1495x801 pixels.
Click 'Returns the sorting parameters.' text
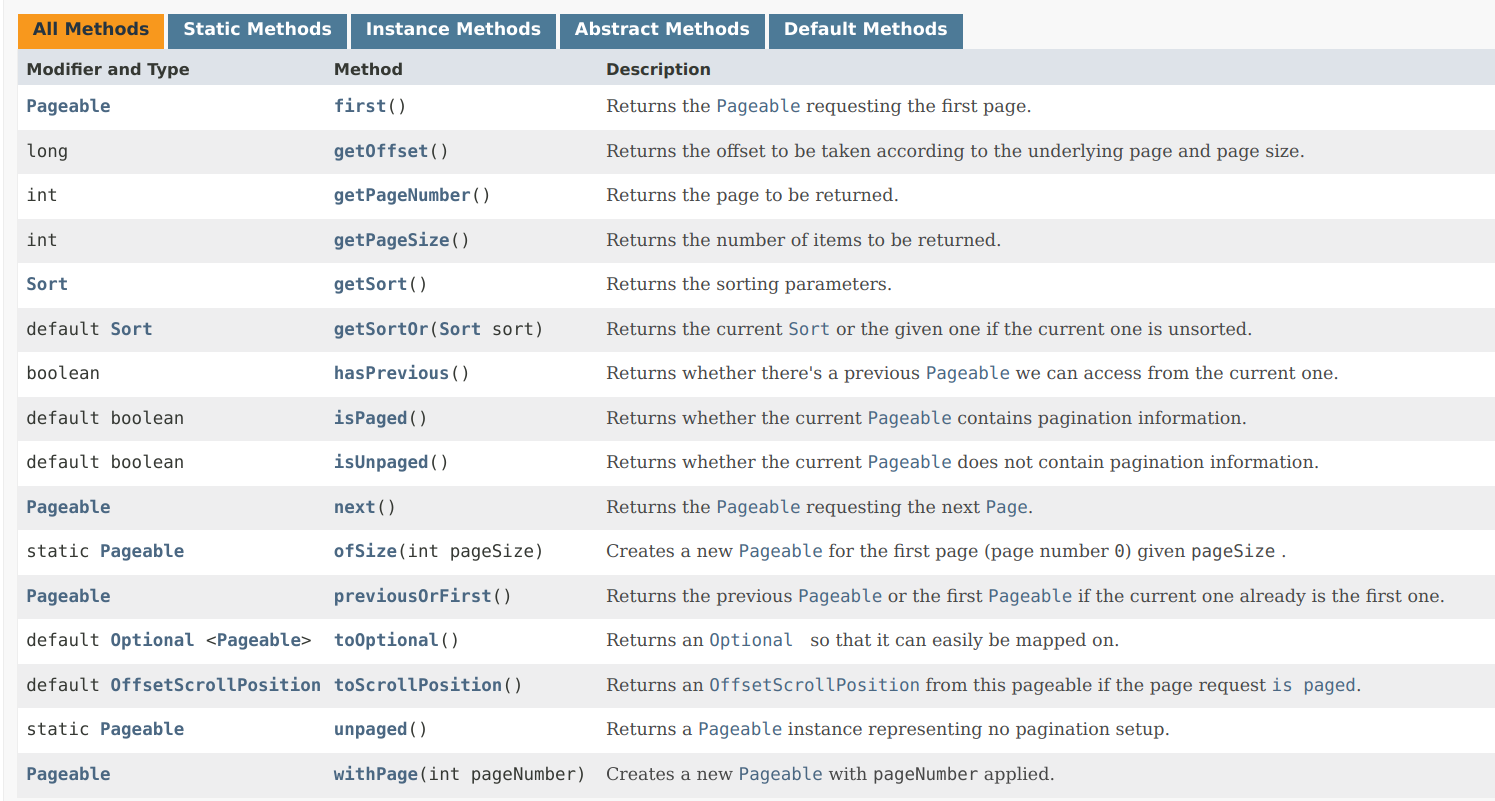(x=749, y=284)
